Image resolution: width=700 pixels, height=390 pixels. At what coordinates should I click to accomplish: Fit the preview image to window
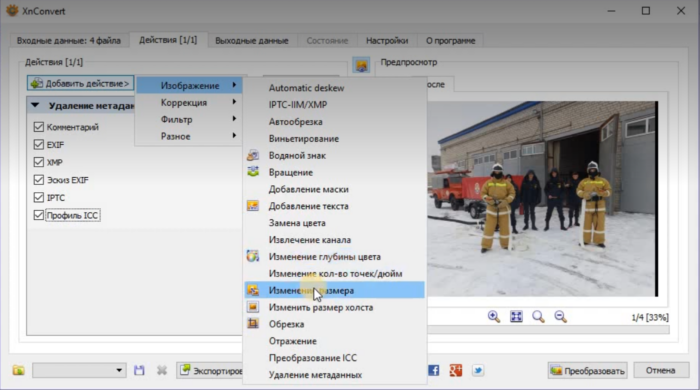click(516, 316)
